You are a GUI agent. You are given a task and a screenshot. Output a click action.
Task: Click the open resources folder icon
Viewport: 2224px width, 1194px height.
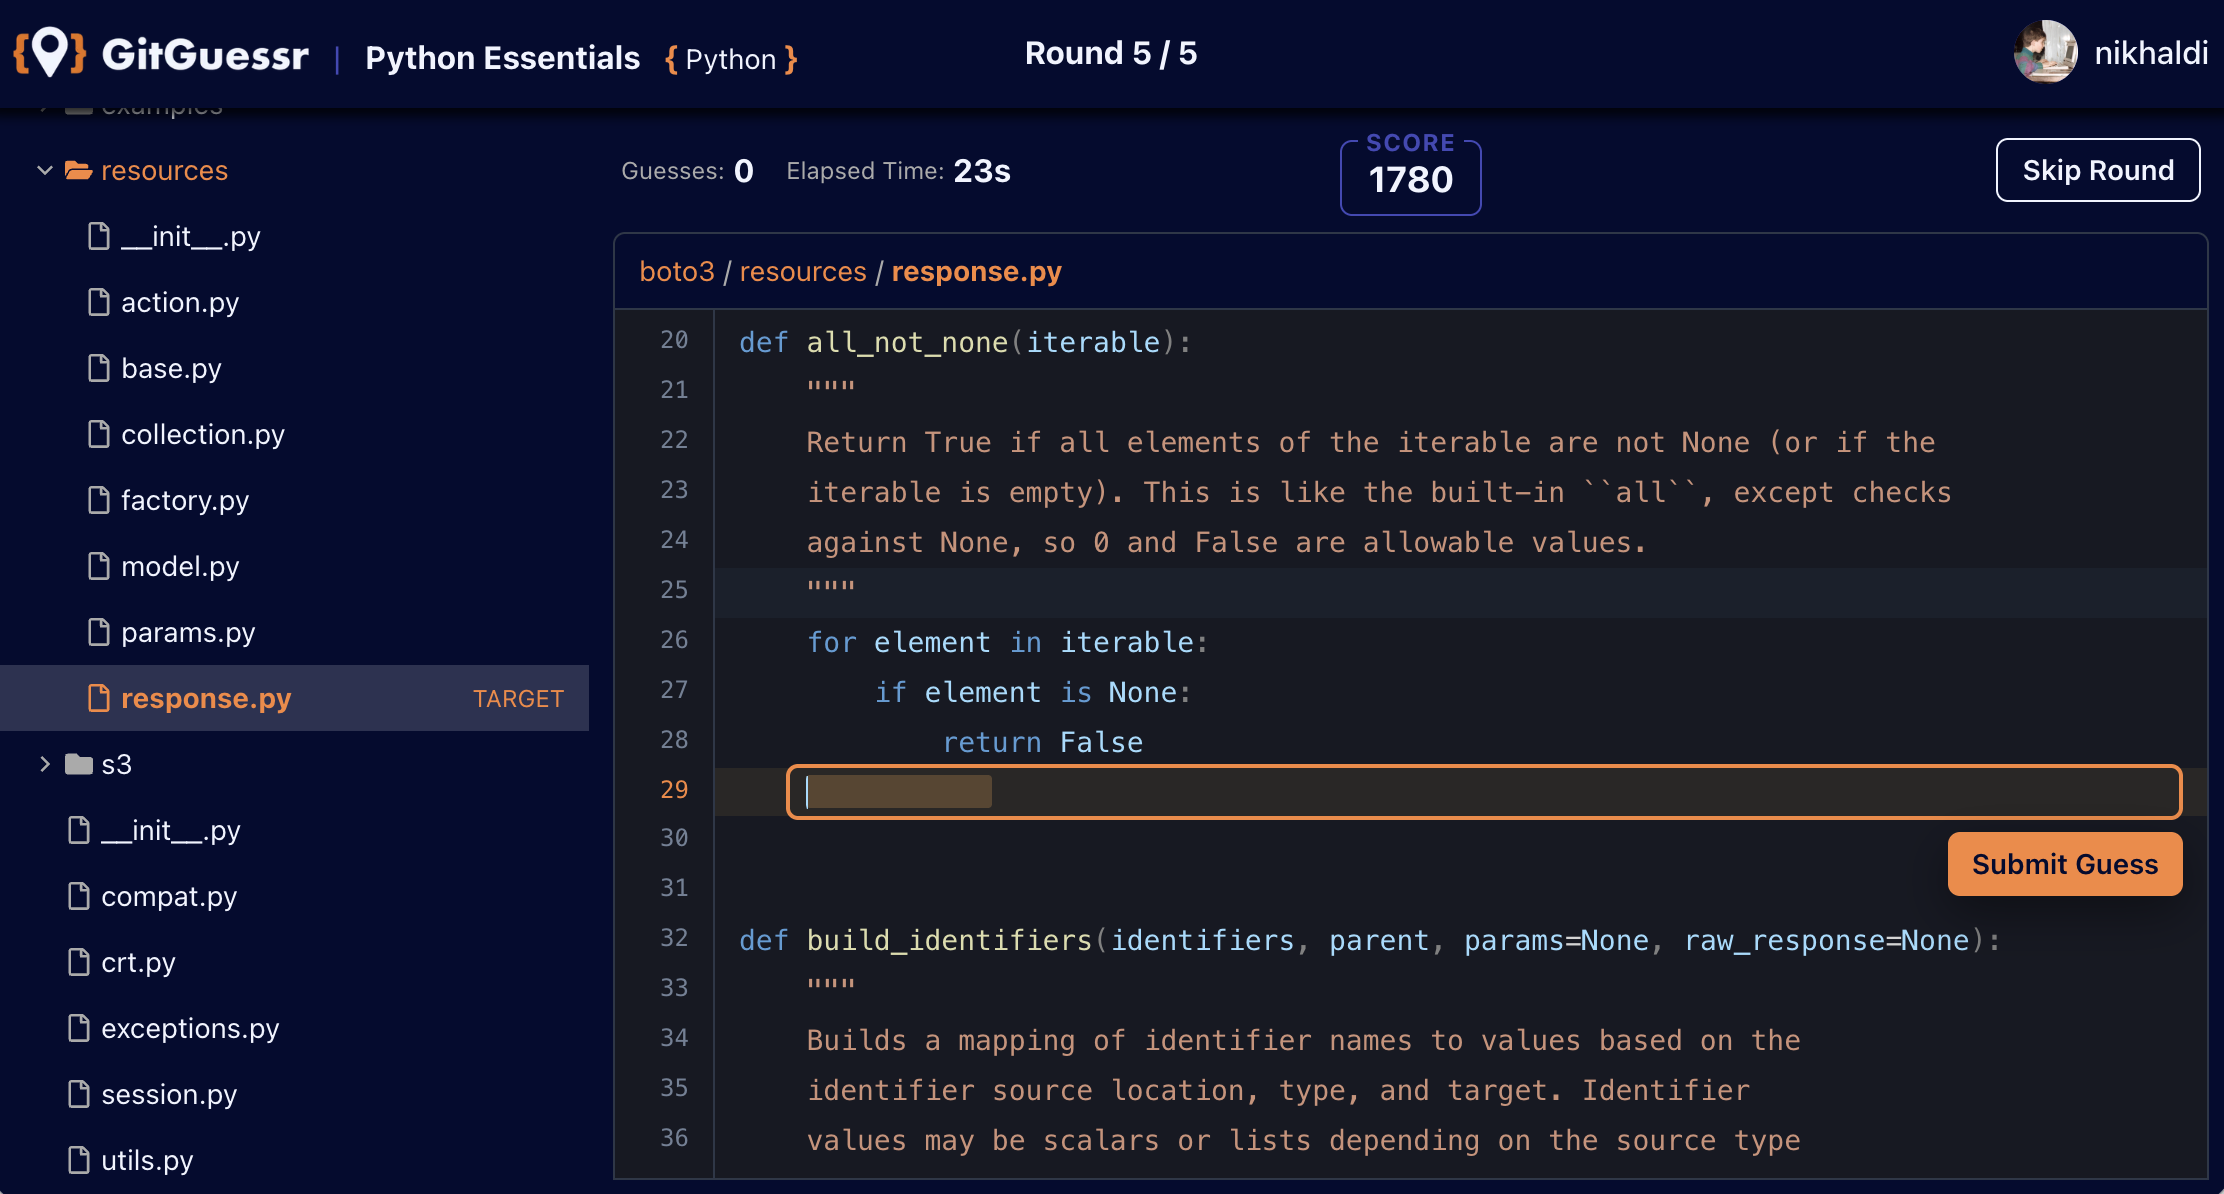coord(79,171)
